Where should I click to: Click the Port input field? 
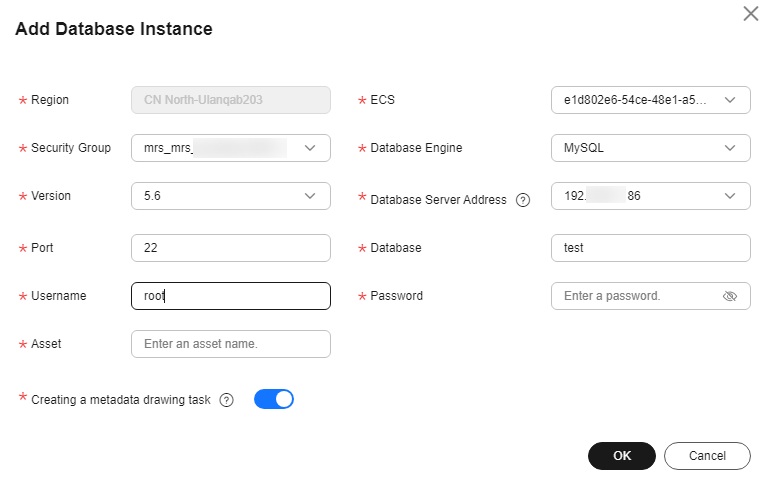tap(230, 248)
